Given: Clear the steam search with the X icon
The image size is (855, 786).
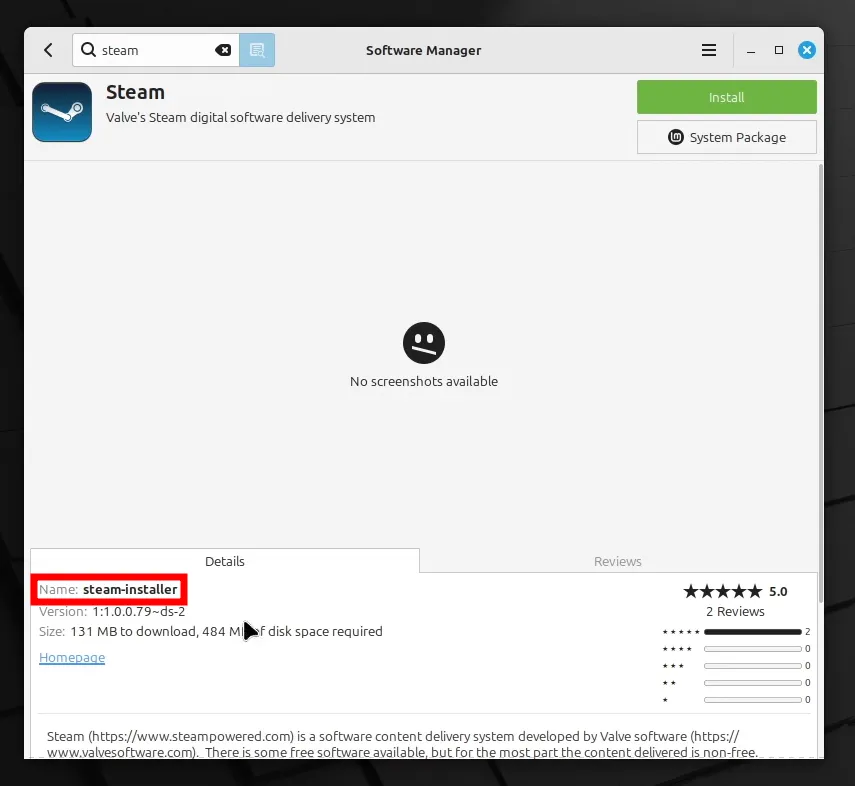Looking at the screenshot, I should tap(222, 49).
